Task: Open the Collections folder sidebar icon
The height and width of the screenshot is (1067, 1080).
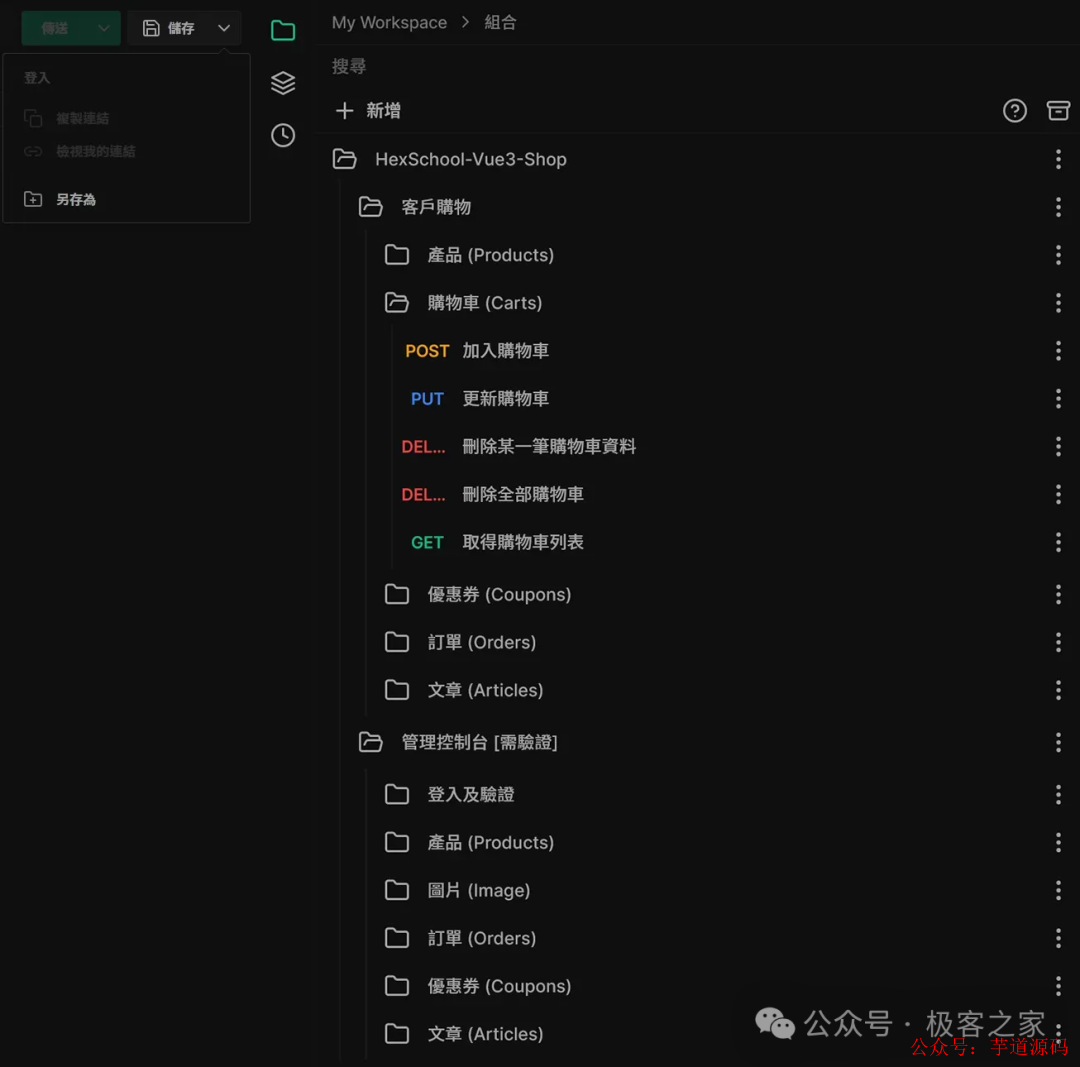Action: 282,30
